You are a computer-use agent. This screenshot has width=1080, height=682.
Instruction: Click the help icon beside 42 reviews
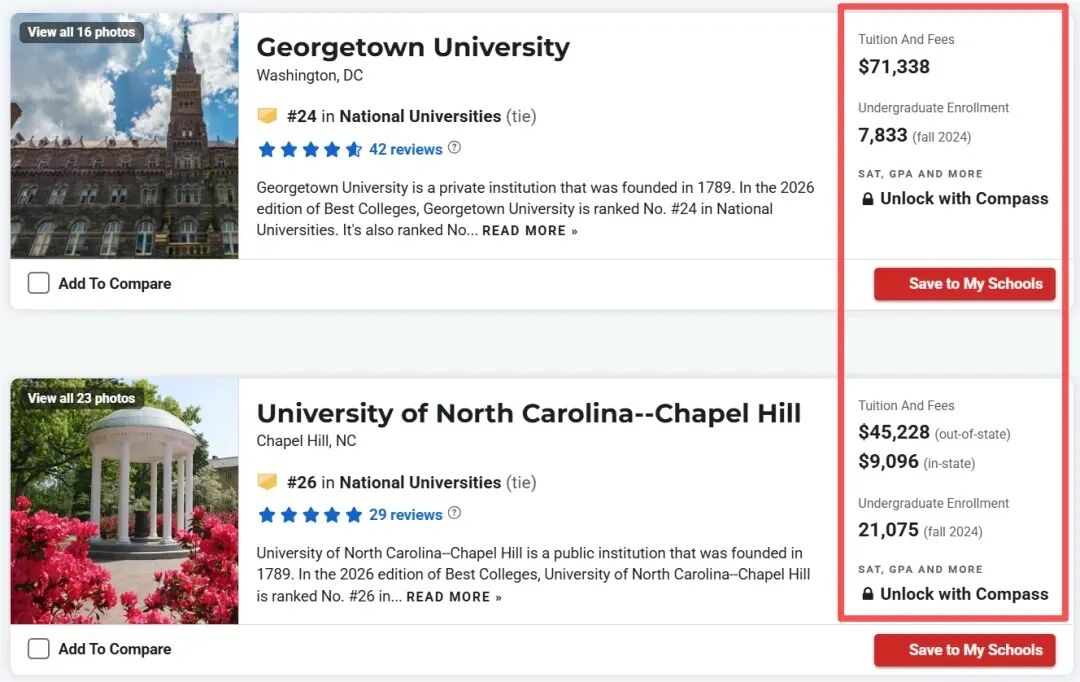click(x=454, y=148)
